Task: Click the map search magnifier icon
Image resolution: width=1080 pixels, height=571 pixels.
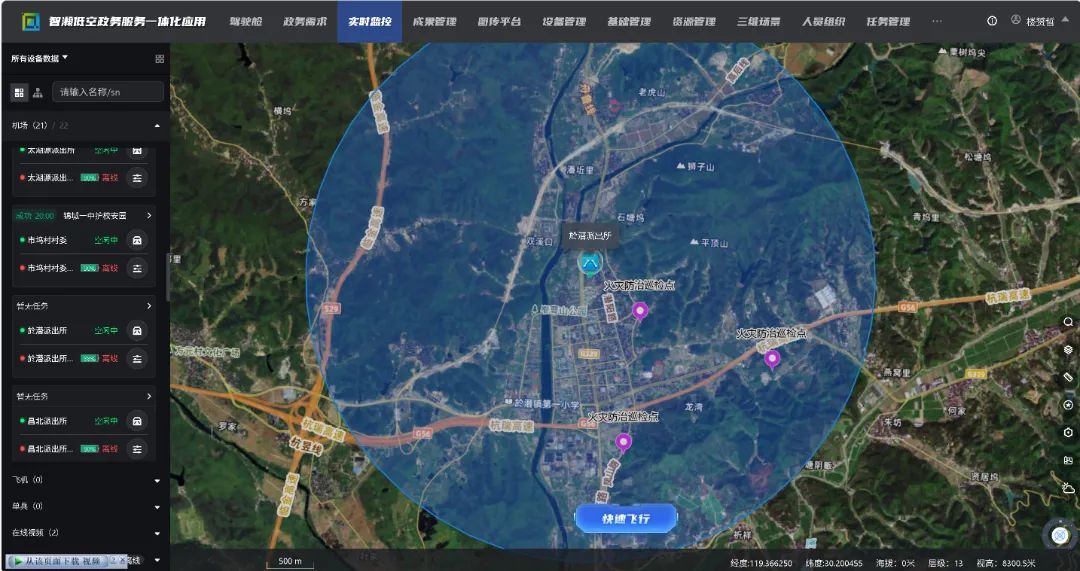Action: coord(1068,322)
